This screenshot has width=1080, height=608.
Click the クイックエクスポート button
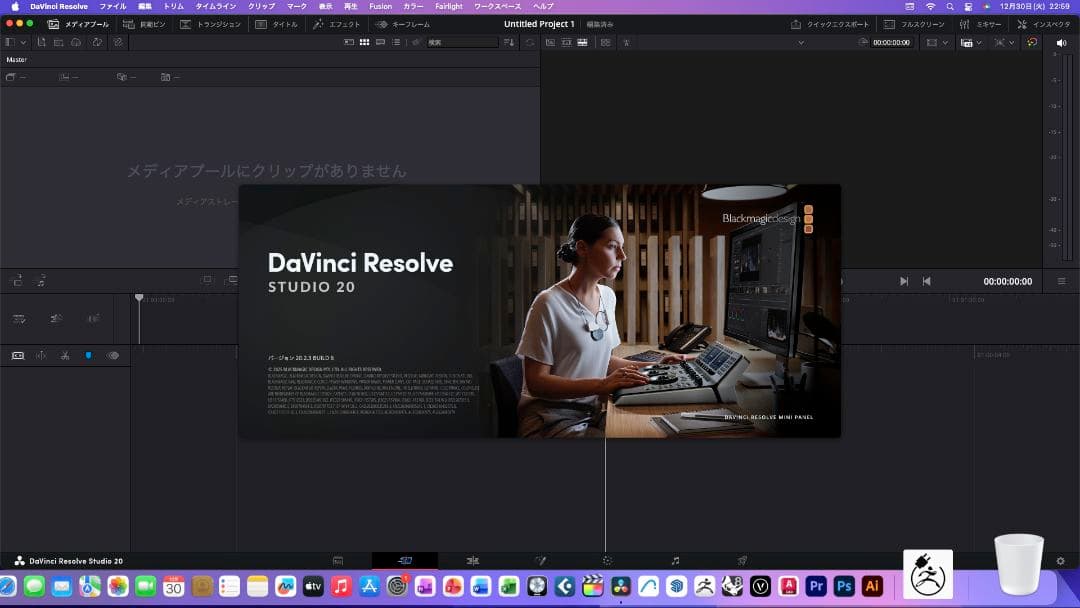[x=830, y=24]
